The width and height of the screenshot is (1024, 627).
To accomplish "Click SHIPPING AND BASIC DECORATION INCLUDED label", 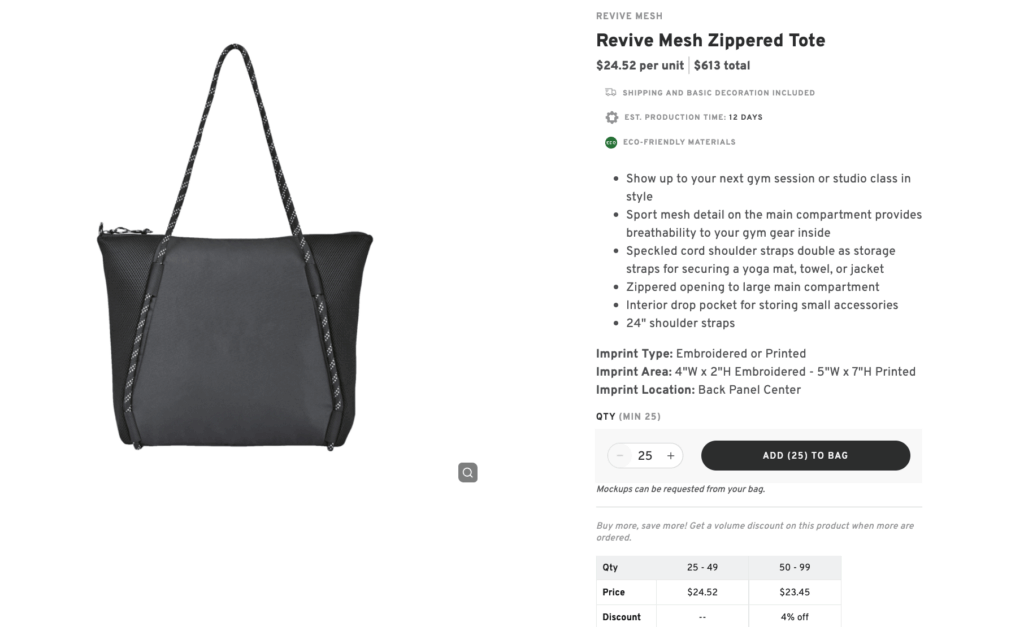I will coord(718,92).
